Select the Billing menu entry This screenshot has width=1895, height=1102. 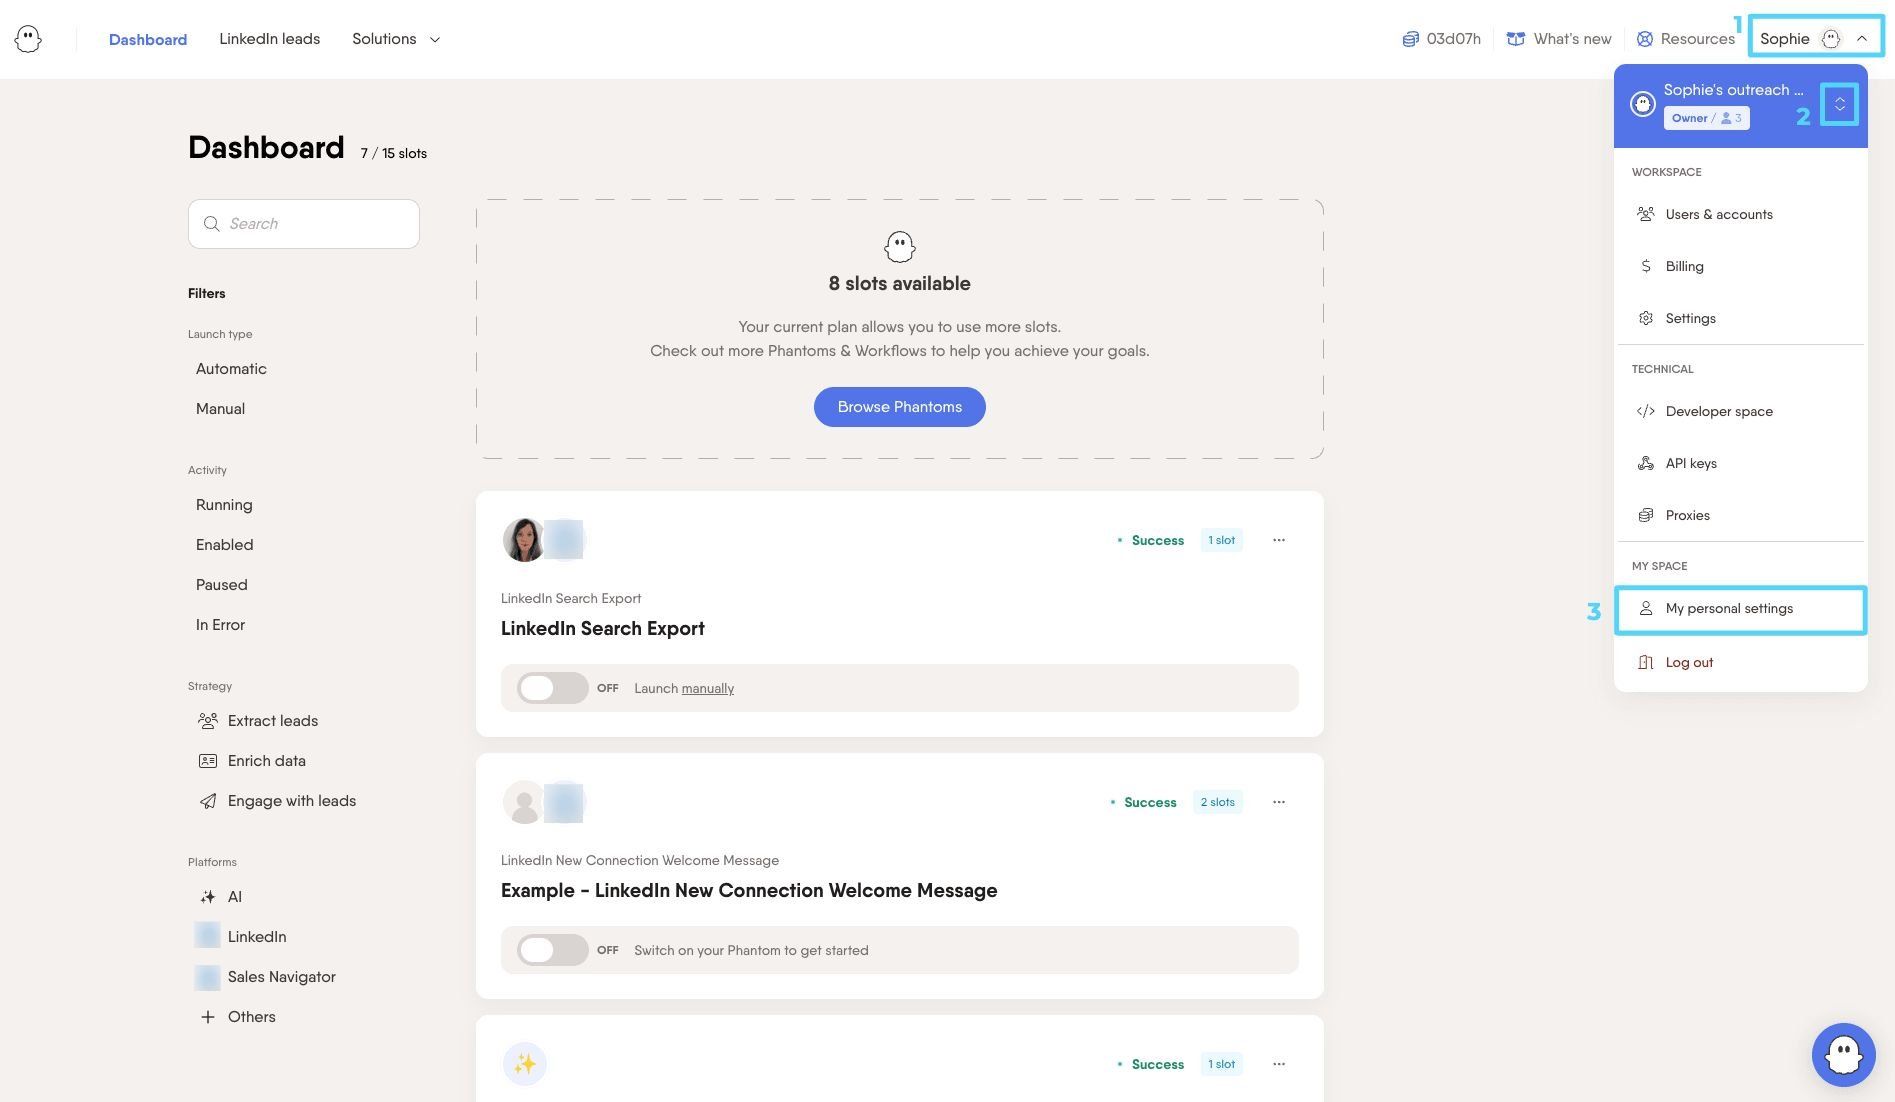tap(1740, 266)
